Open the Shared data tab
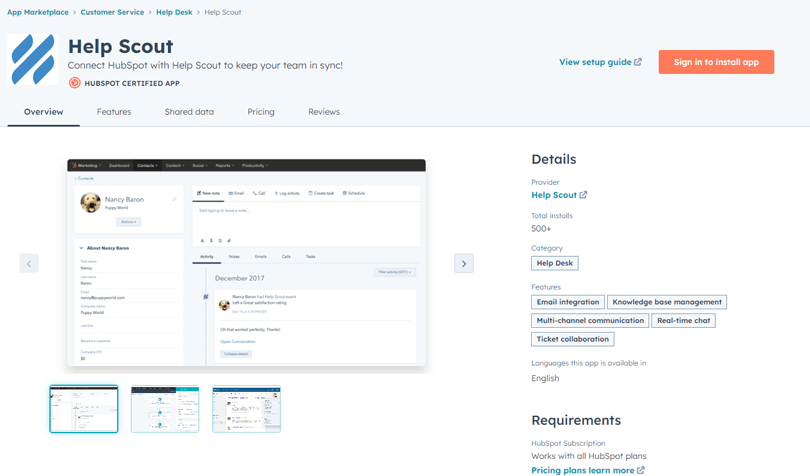The height and width of the screenshot is (476, 810). click(x=189, y=112)
